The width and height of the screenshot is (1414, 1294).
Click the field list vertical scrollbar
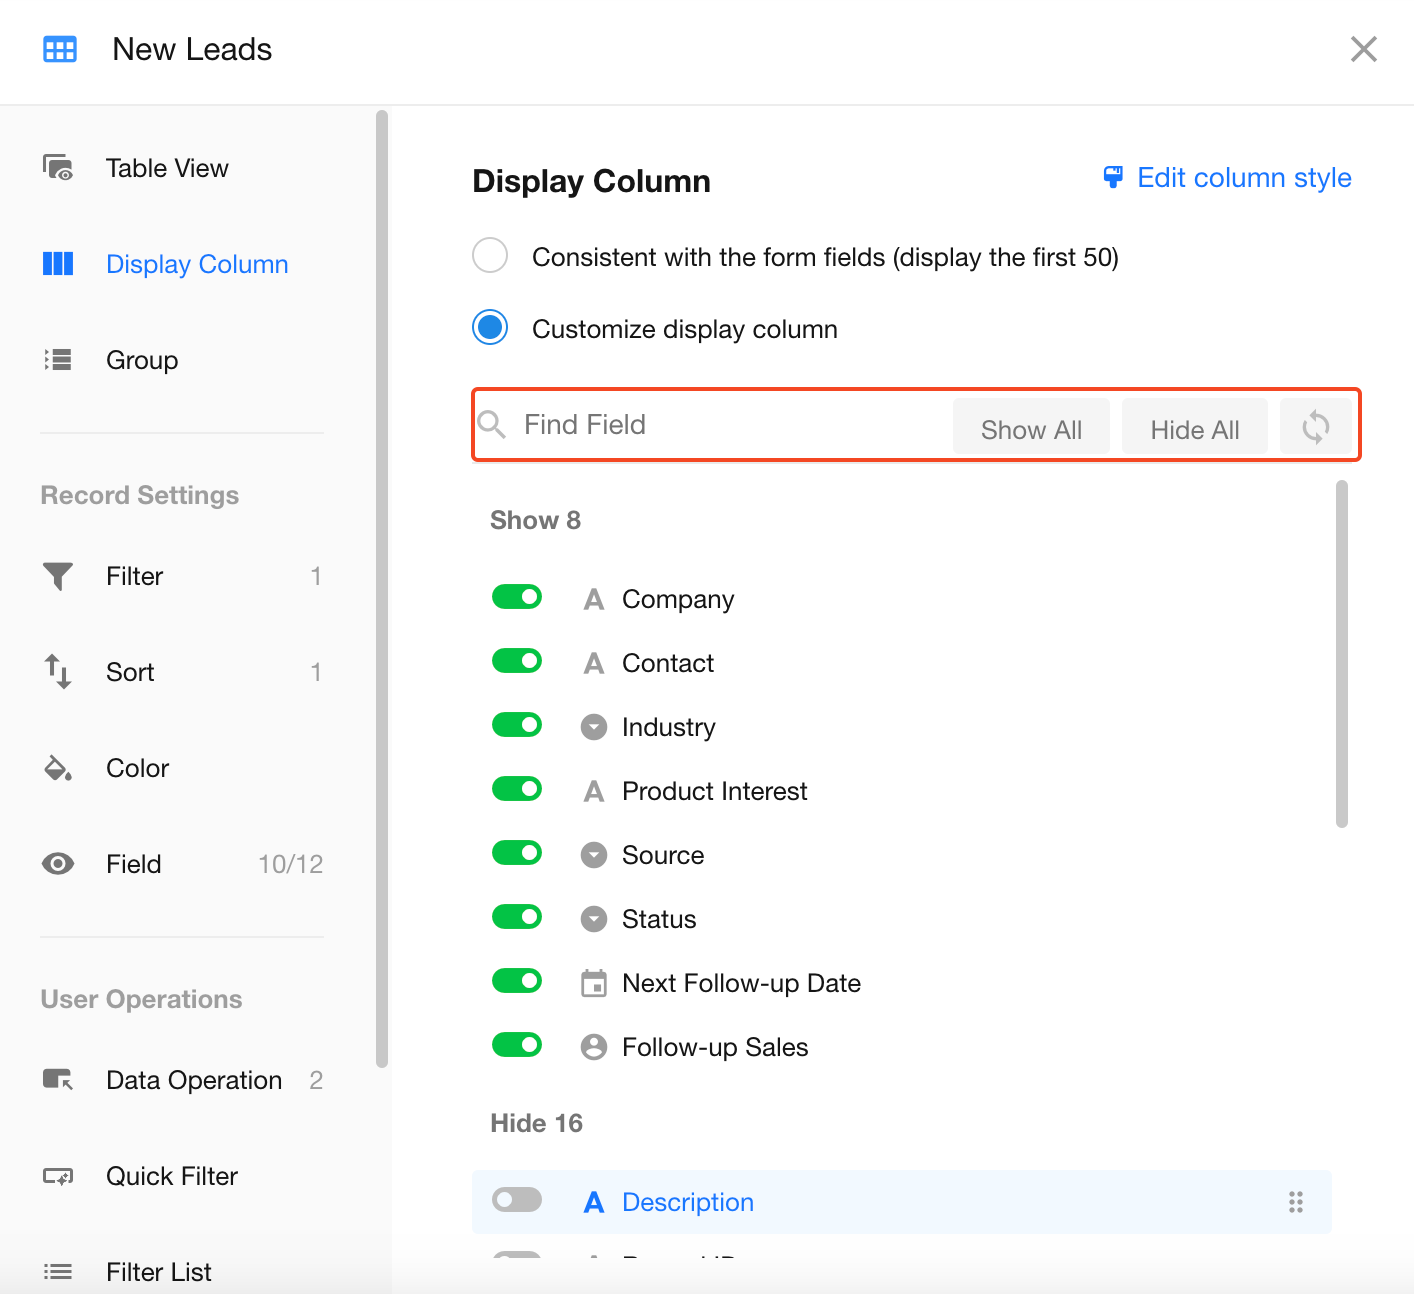click(1341, 654)
